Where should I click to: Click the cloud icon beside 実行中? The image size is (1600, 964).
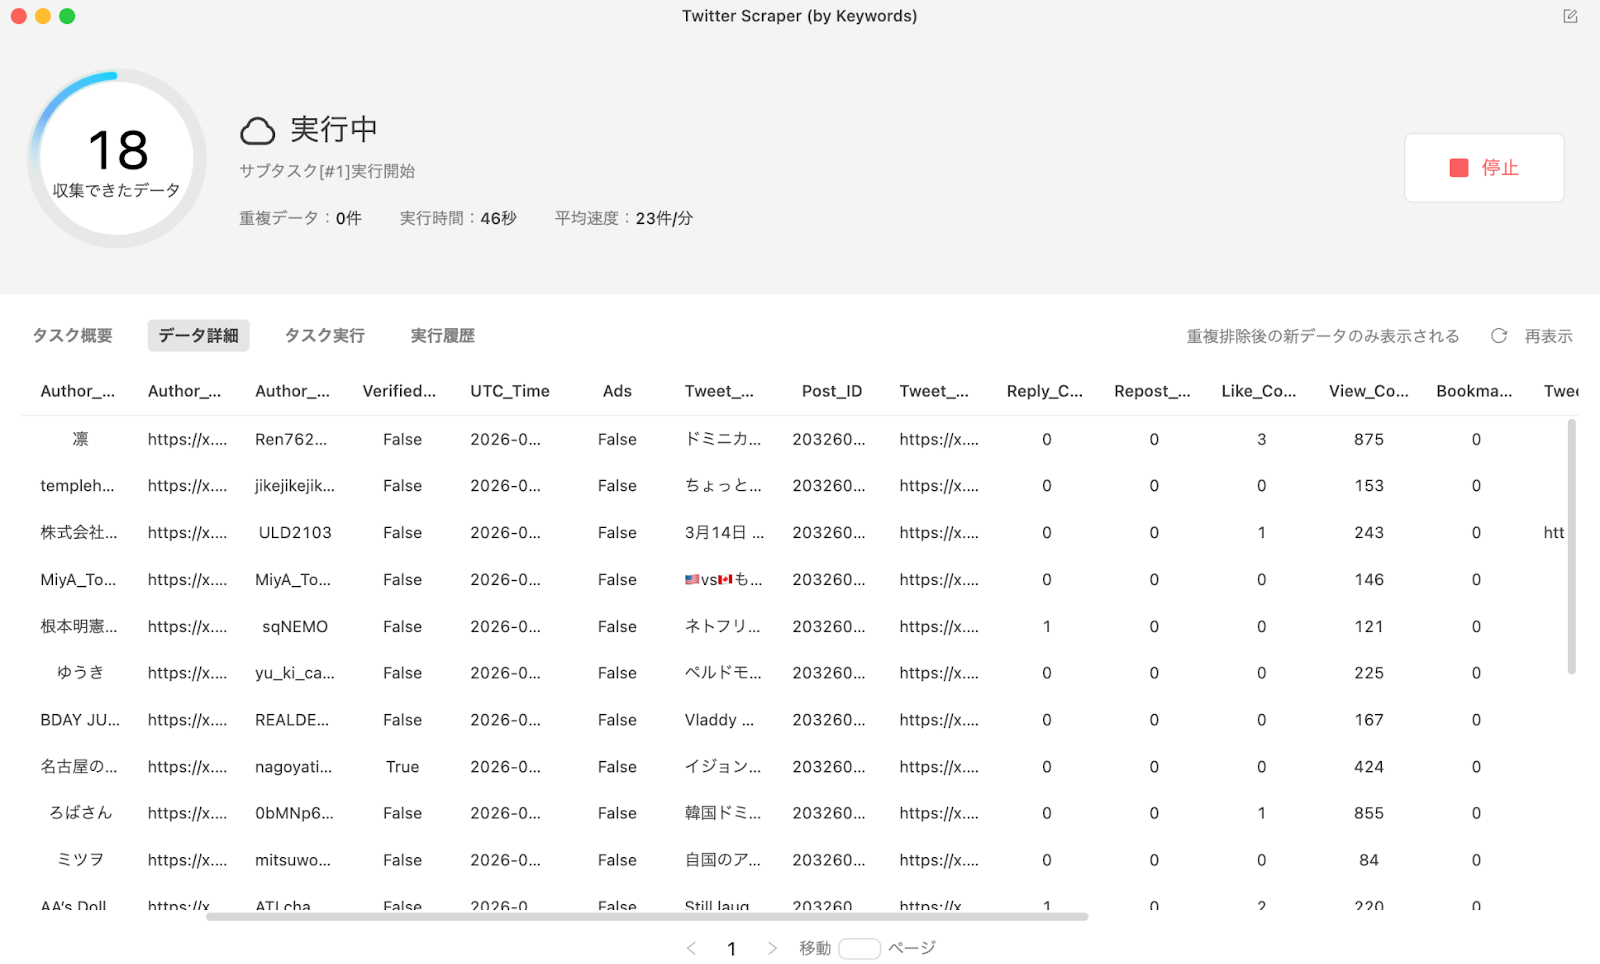point(257,131)
